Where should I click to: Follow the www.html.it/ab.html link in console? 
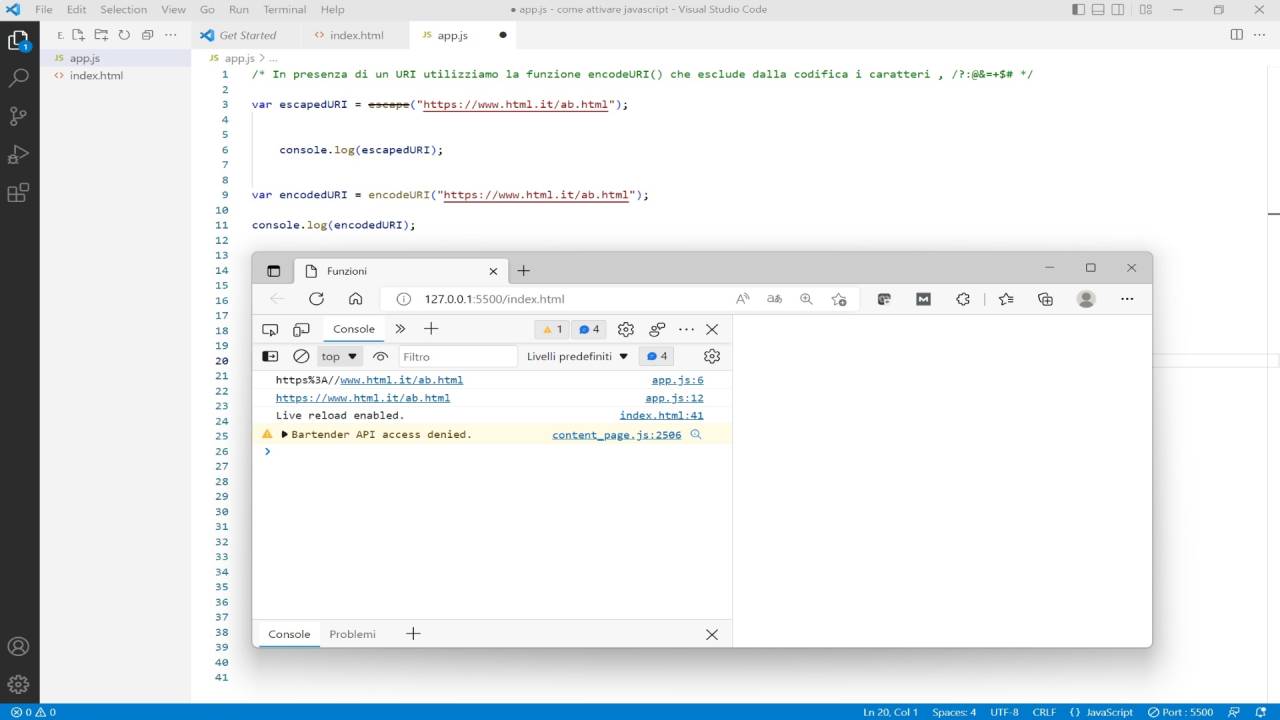(x=401, y=380)
